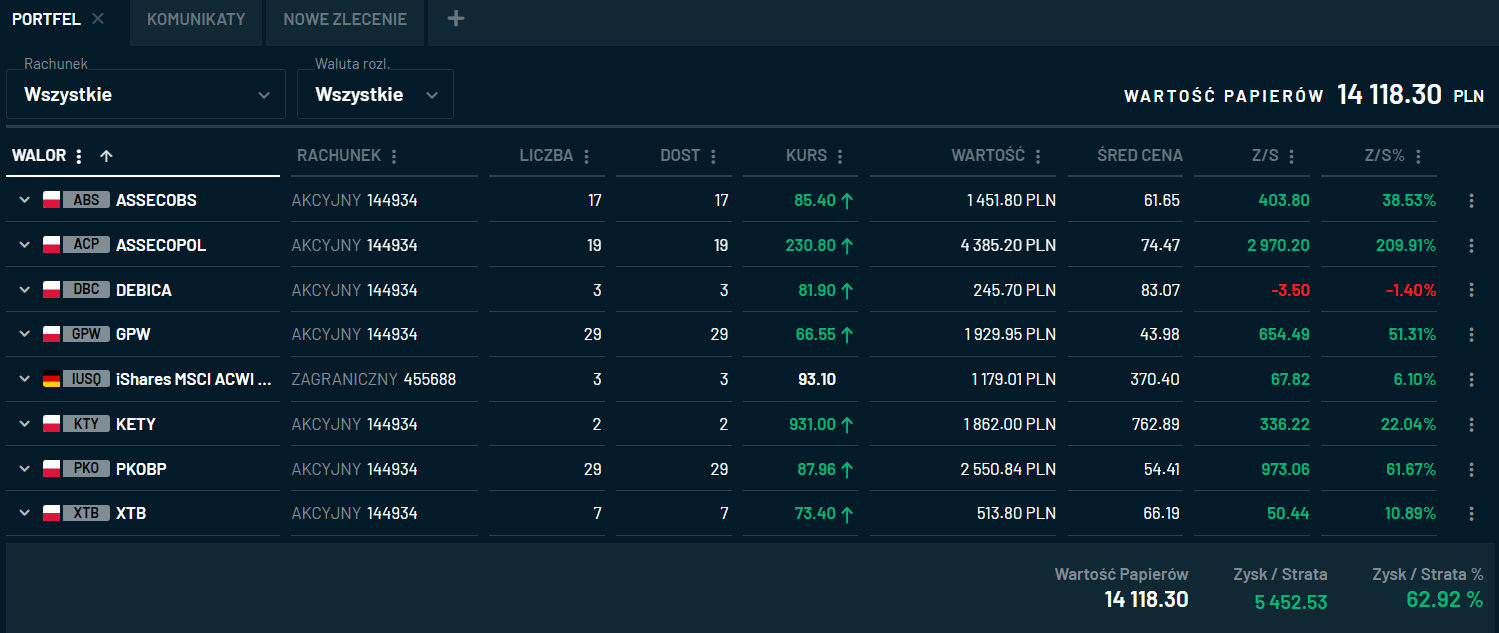This screenshot has height=633, width=1499.
Task: Click the GPW ticker badge
Action: [85, 335]
